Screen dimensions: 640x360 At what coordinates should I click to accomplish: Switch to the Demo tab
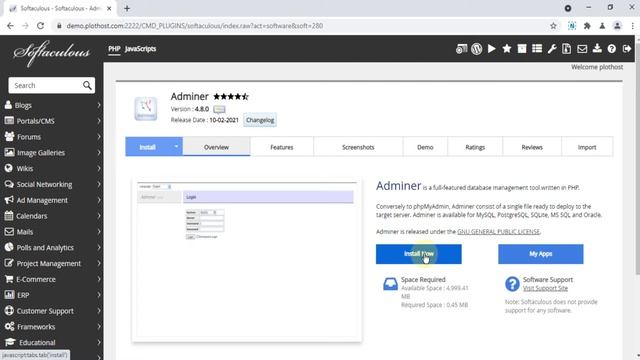click(425, 147)
